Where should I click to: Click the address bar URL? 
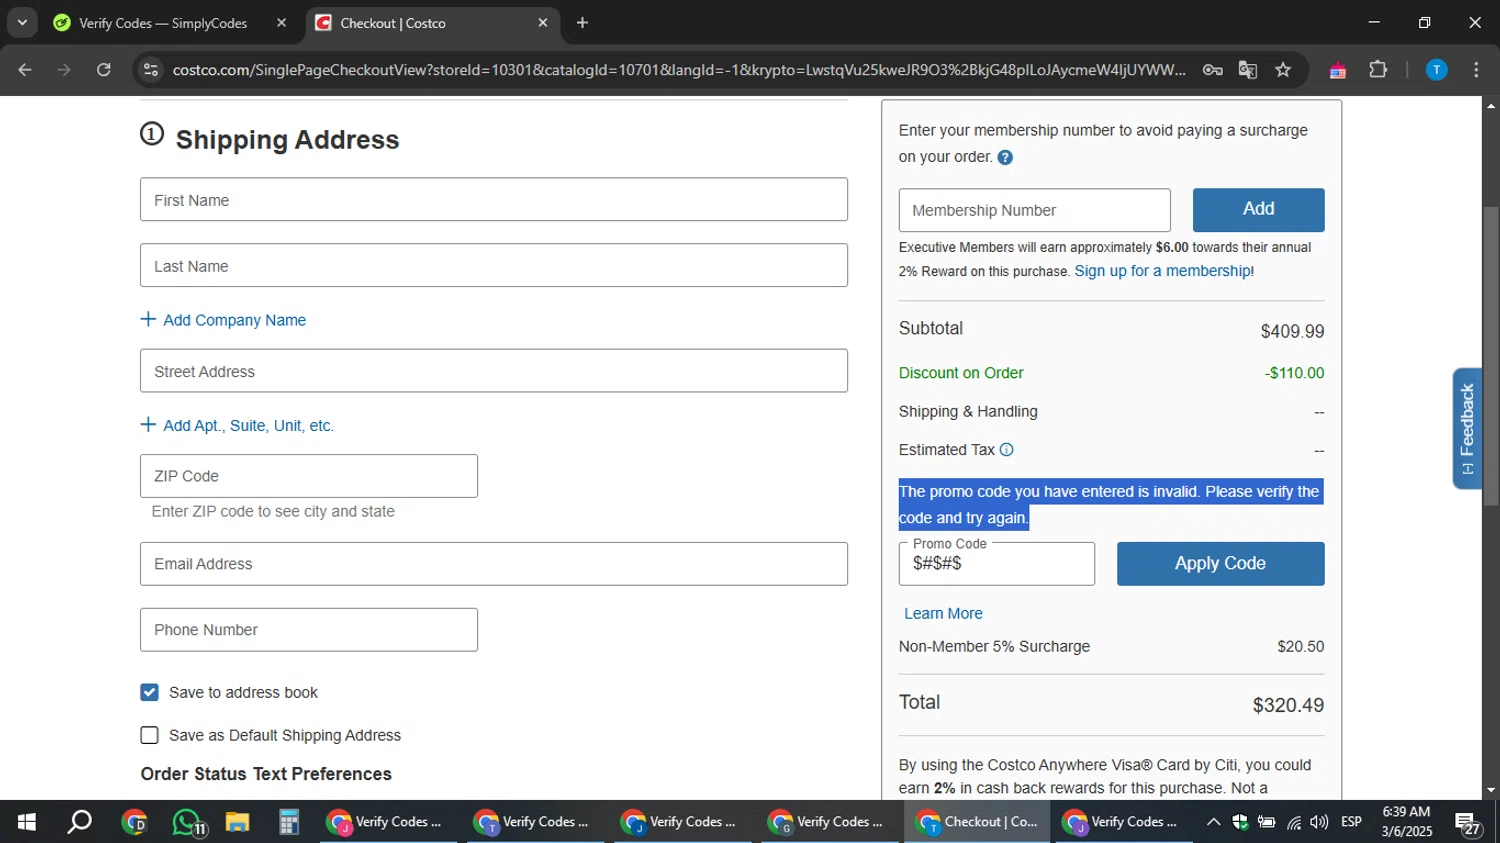[x=678, y=70]
